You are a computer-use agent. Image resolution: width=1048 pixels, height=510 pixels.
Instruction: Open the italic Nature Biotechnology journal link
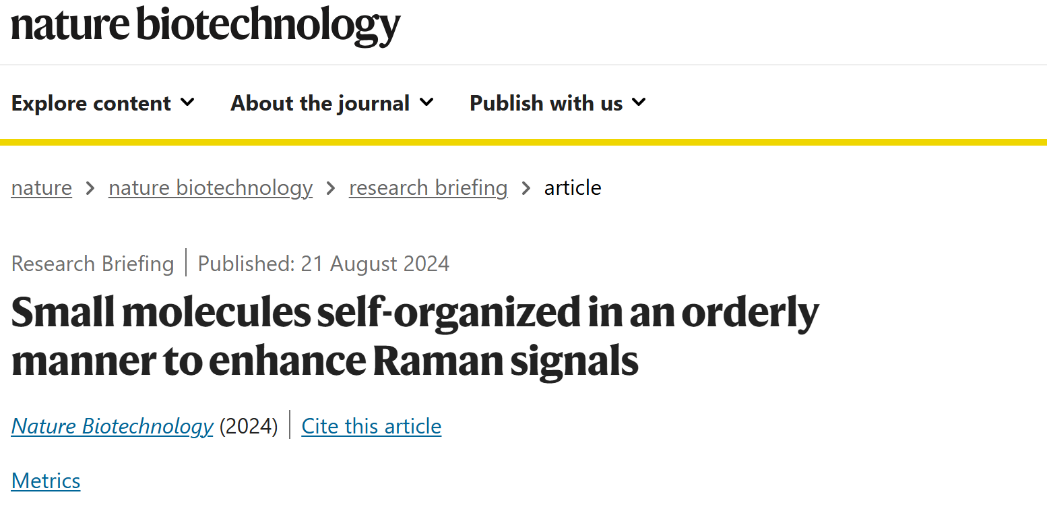click(112, 426)
